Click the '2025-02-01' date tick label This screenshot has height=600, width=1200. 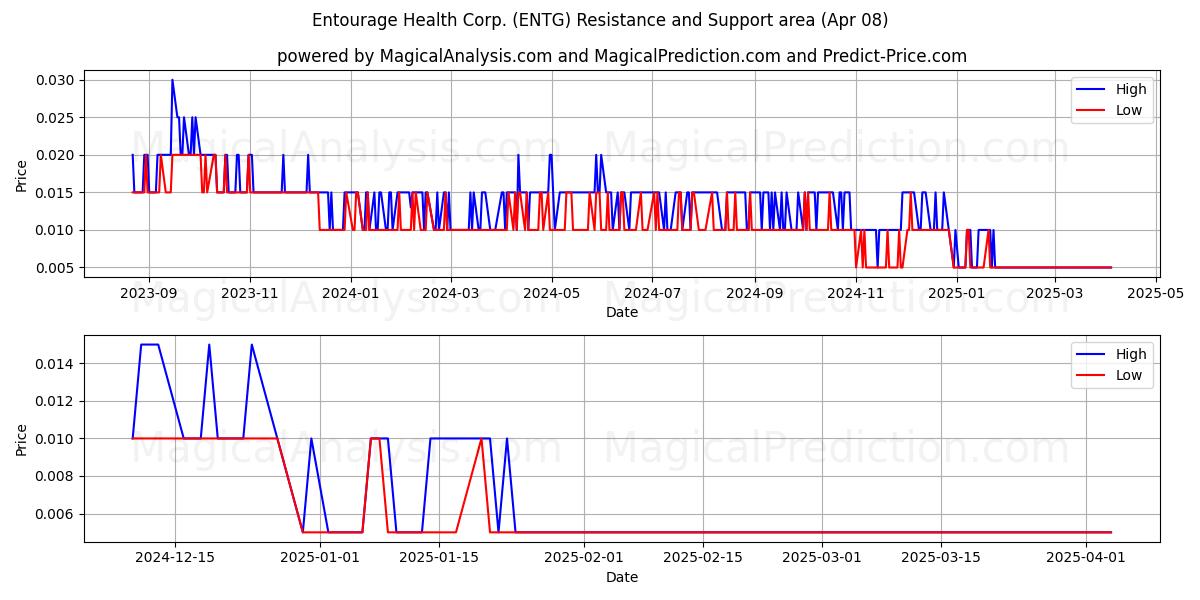coord(584,558)
